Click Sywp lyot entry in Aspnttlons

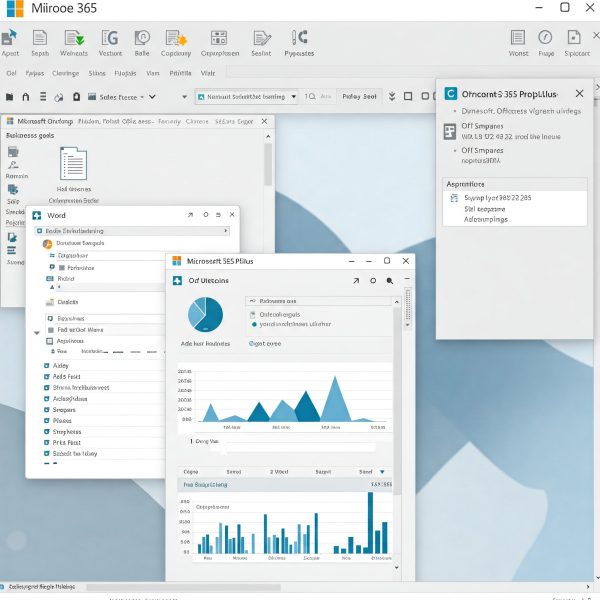point(497,197)
